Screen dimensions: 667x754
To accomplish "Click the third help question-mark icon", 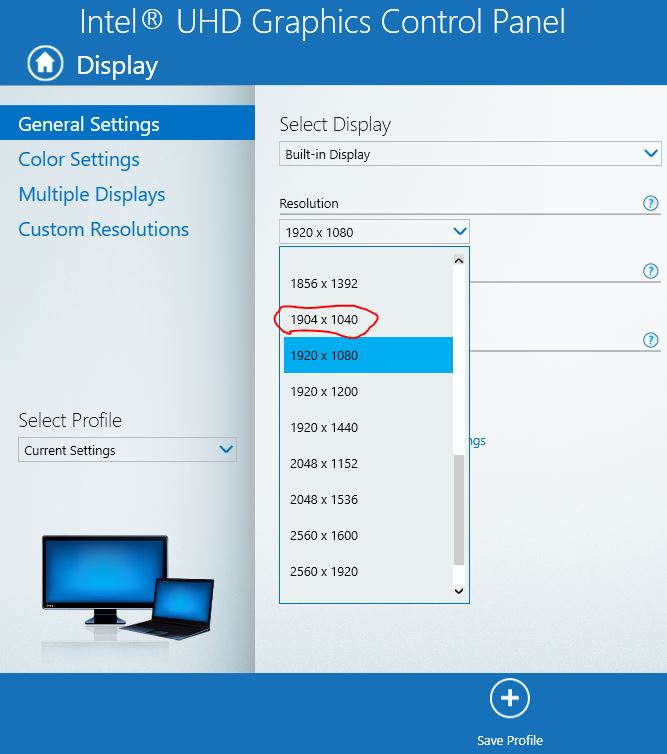I will coord(650,340).
